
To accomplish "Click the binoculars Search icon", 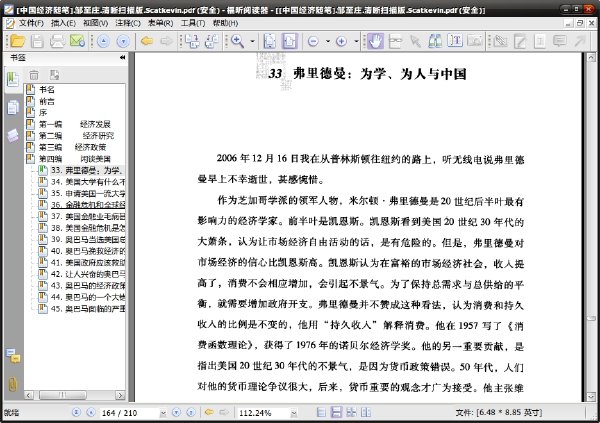I will tap(435, 41).
